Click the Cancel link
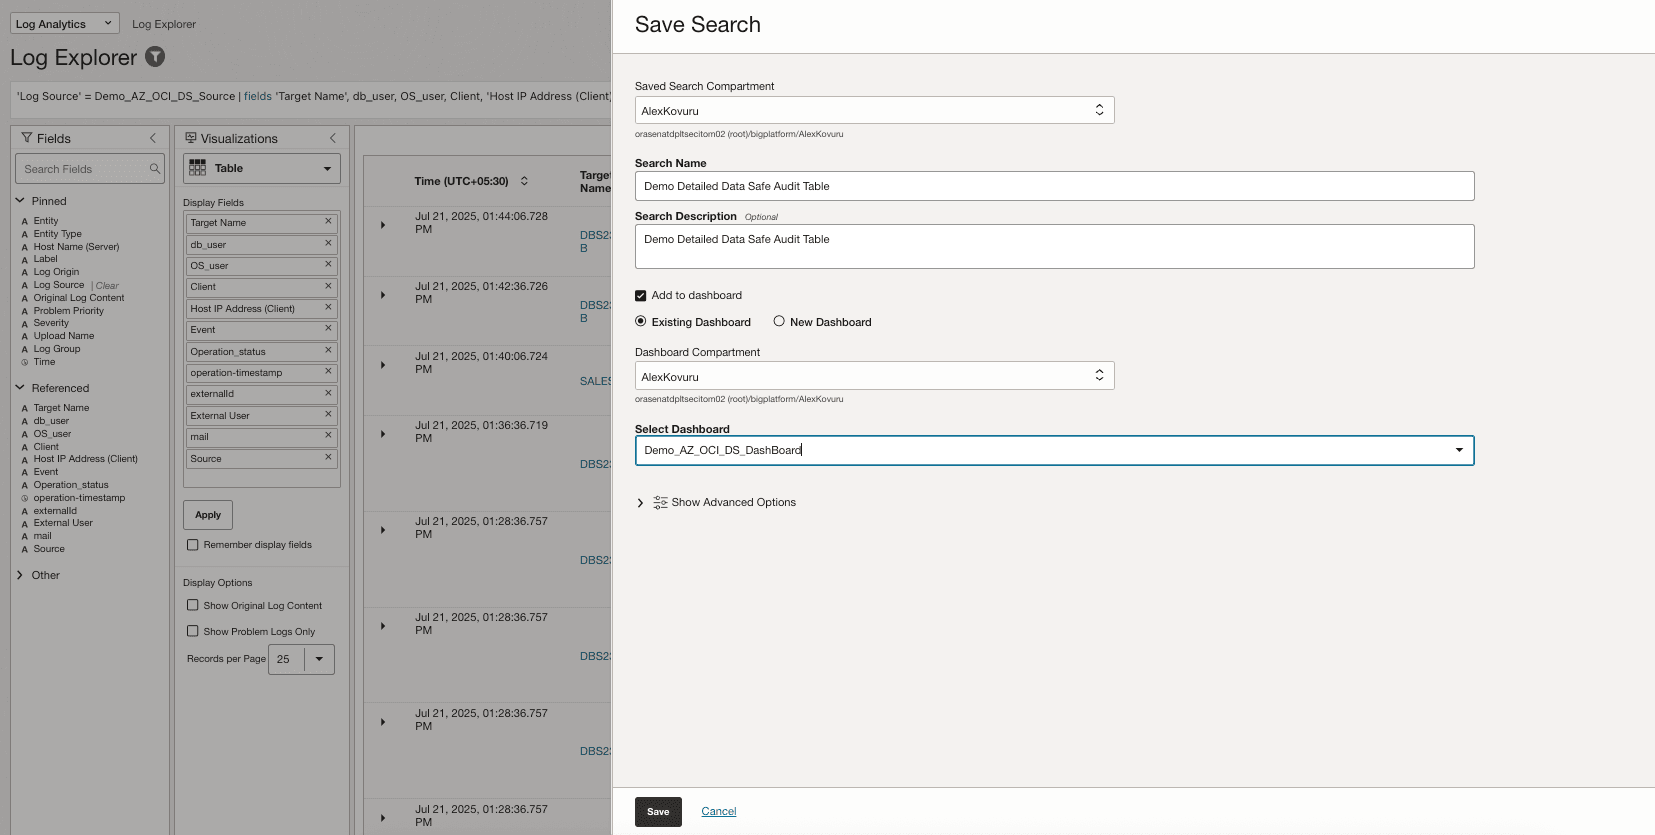 718,812
